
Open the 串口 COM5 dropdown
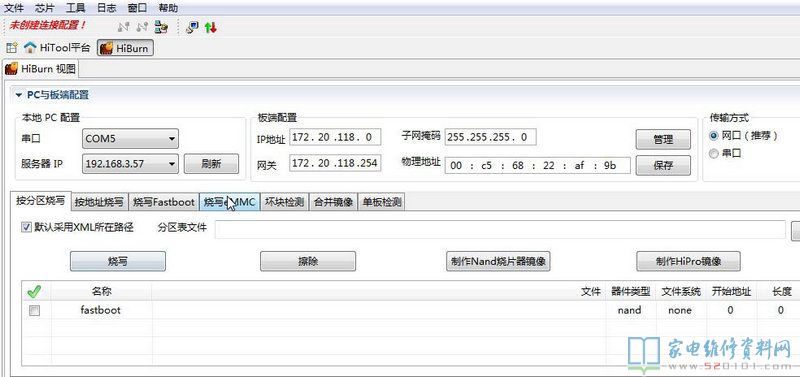[130, 138]
